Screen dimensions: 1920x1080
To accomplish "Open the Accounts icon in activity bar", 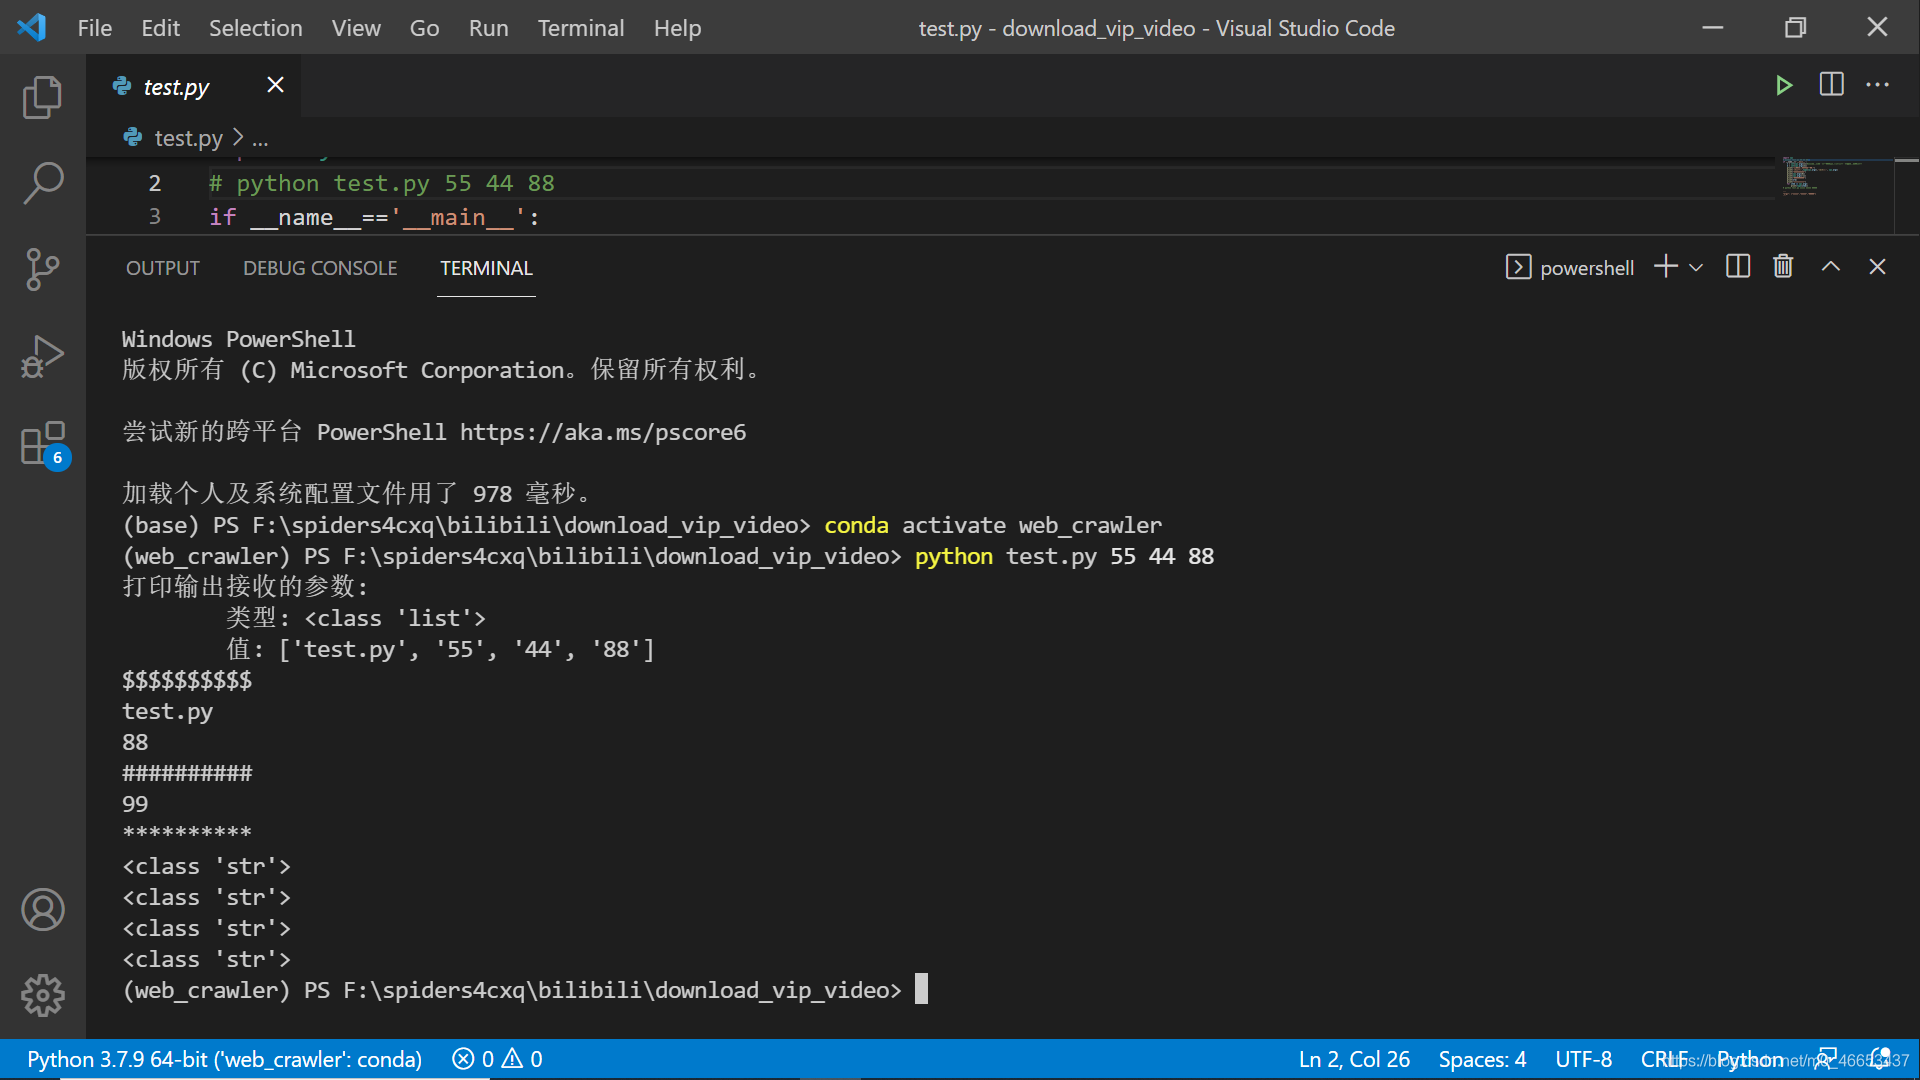I will point(42,910).
